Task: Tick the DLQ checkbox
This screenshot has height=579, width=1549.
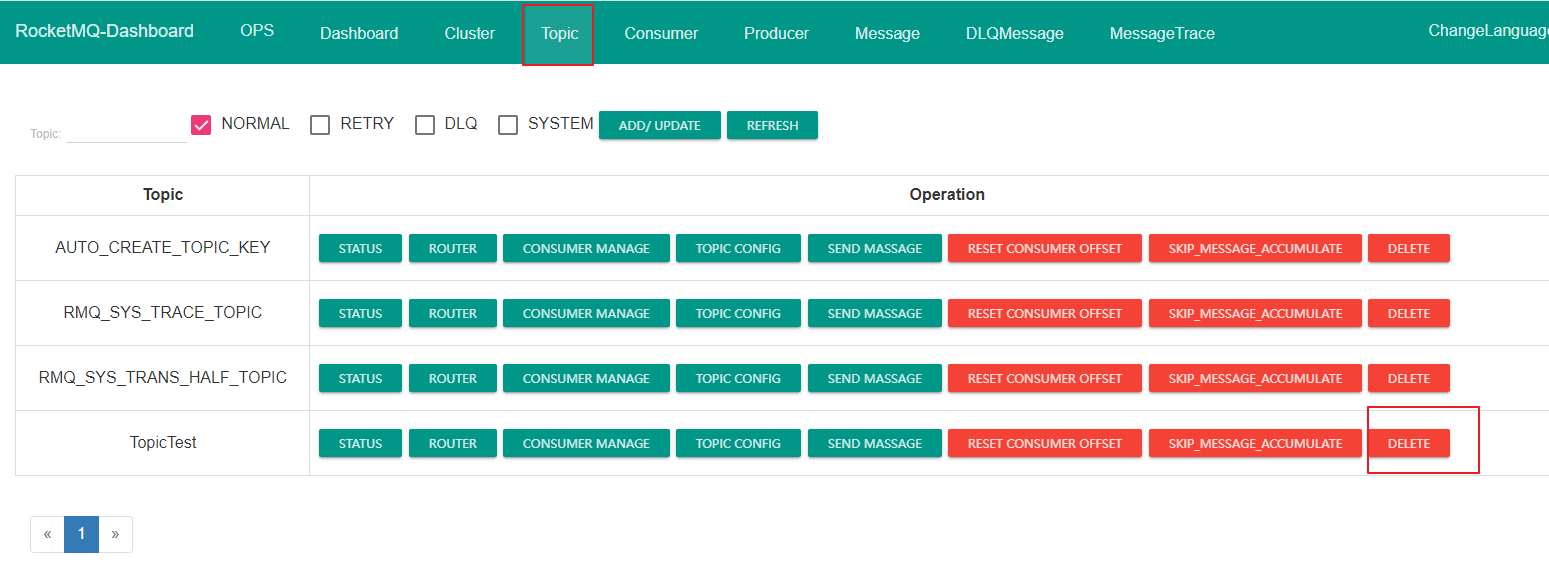Action: (425, 125)
